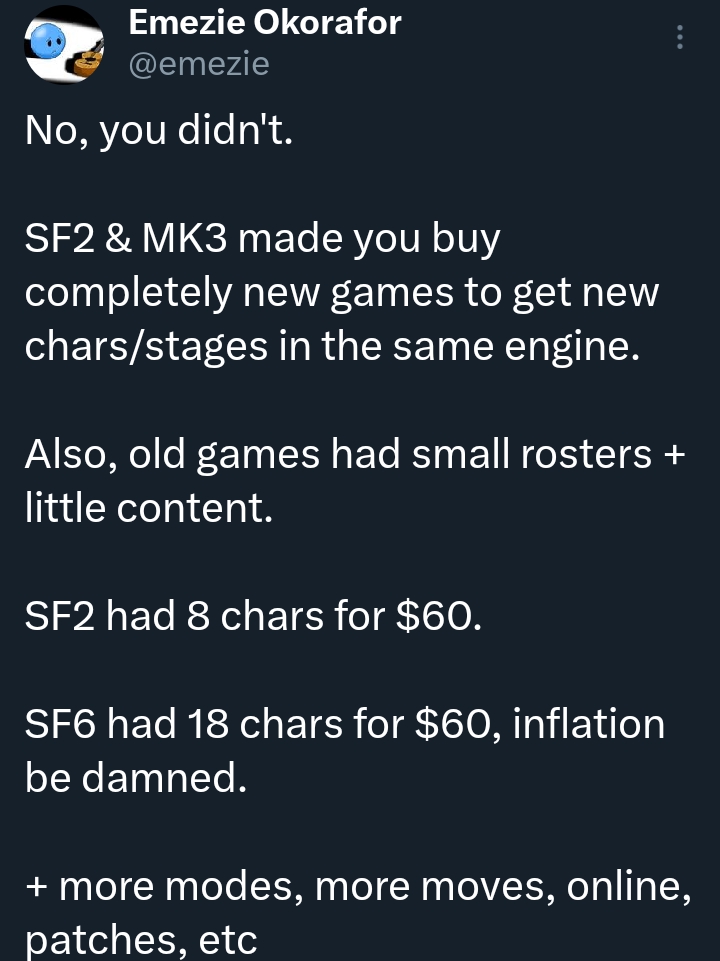Tap the "chars/stages in the same engine." line
The height and width of the screenshot is (961, 720).
(x=331, y=346)
